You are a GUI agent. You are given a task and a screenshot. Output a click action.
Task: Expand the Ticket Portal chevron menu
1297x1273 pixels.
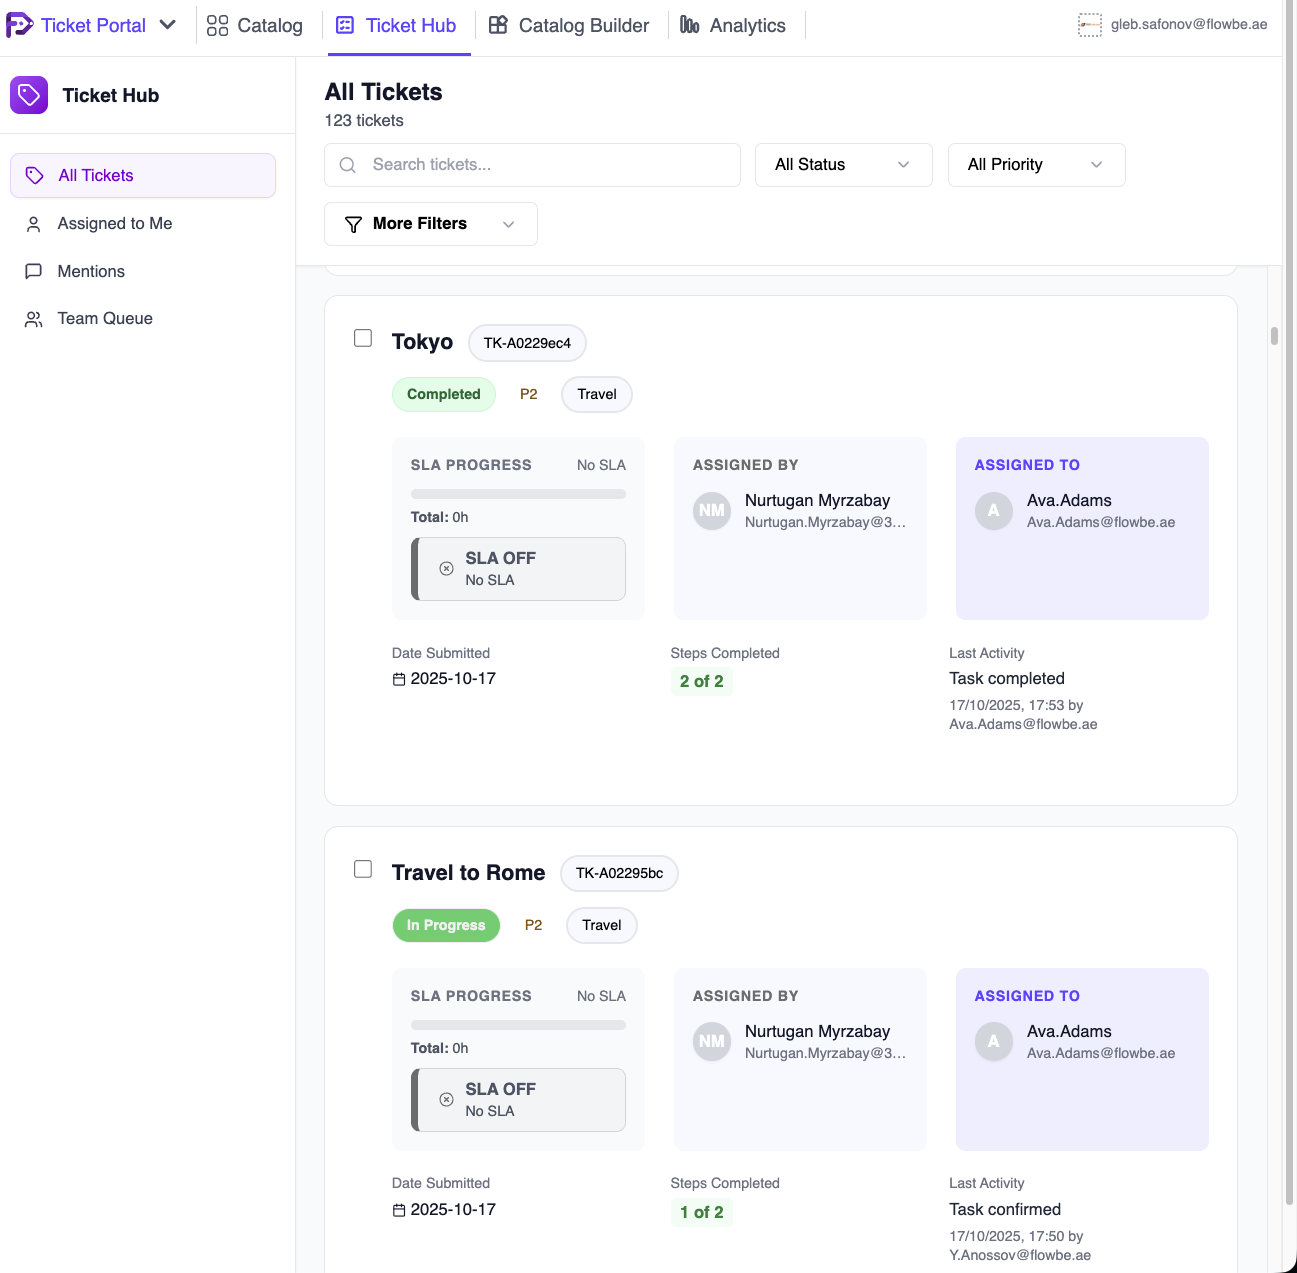click(x=168, y=25)
